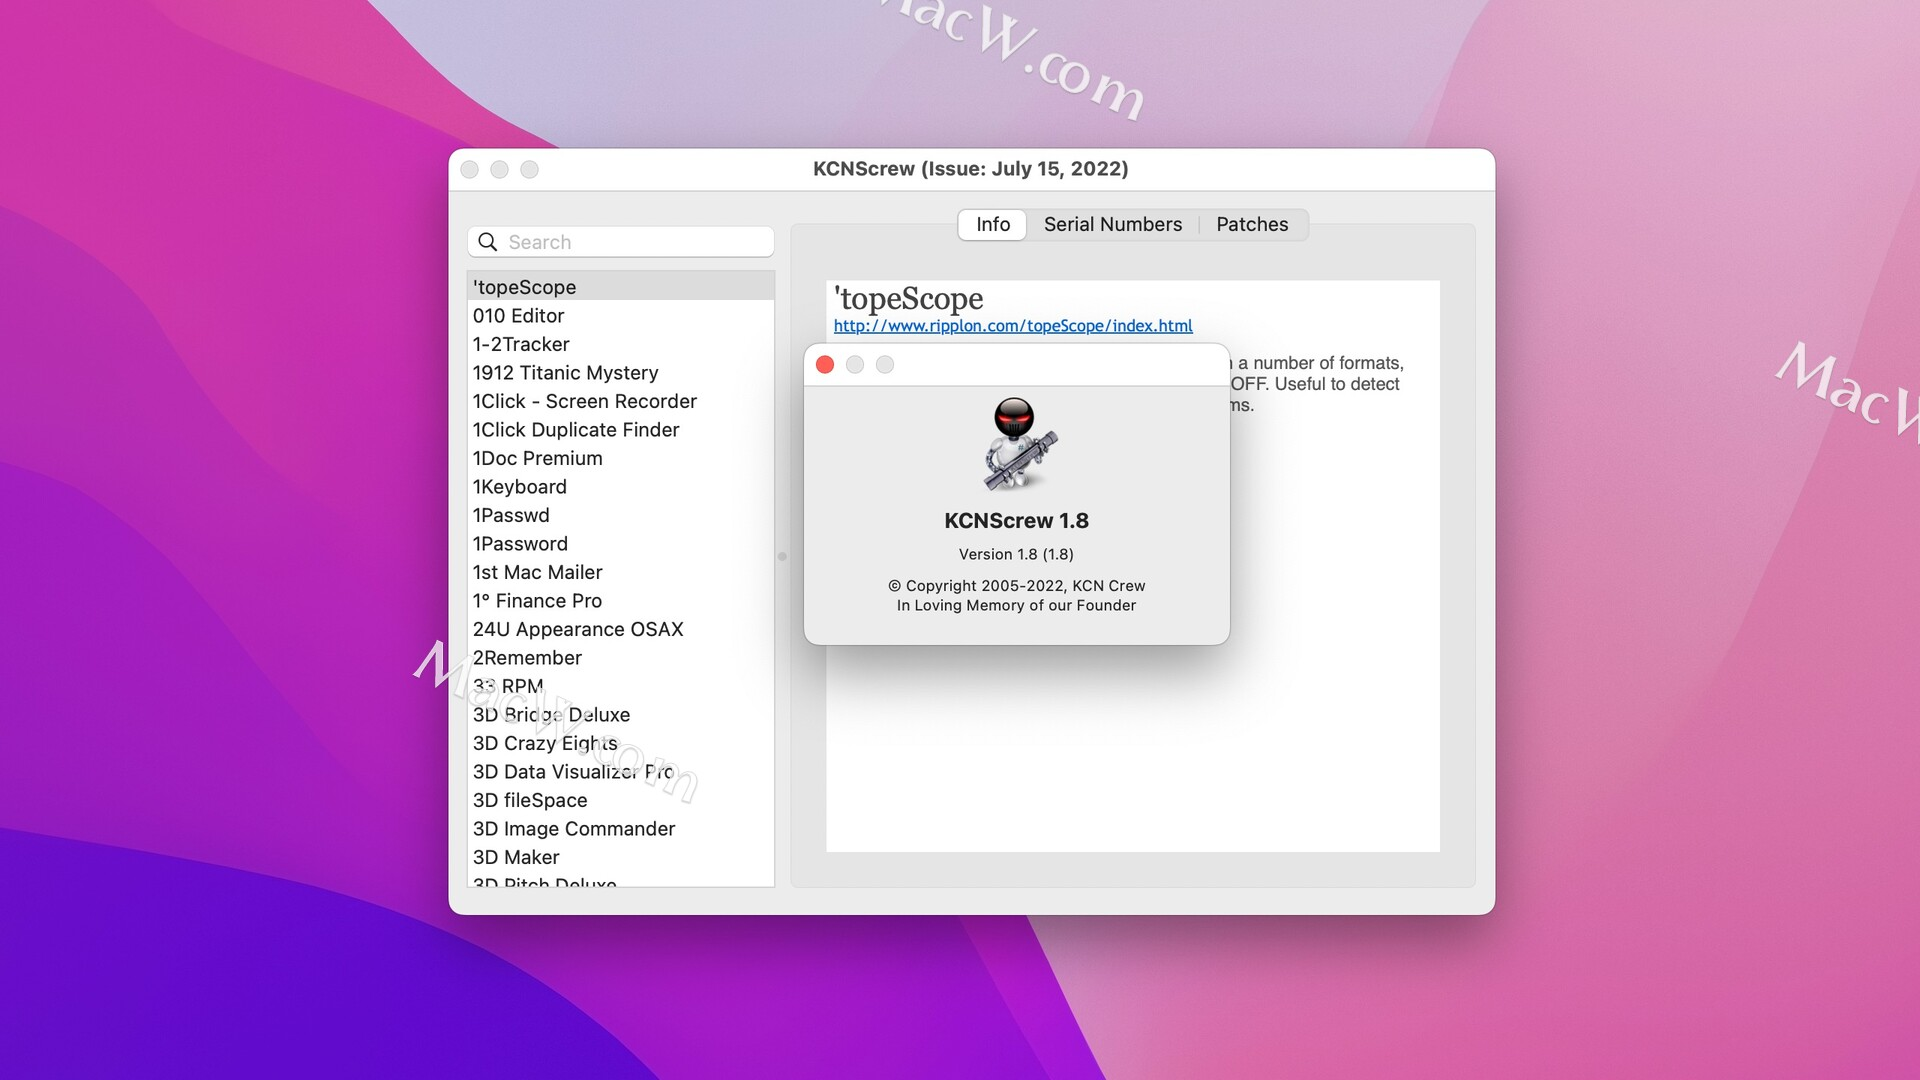Switch to the Info tab

[x=992, y=223]
